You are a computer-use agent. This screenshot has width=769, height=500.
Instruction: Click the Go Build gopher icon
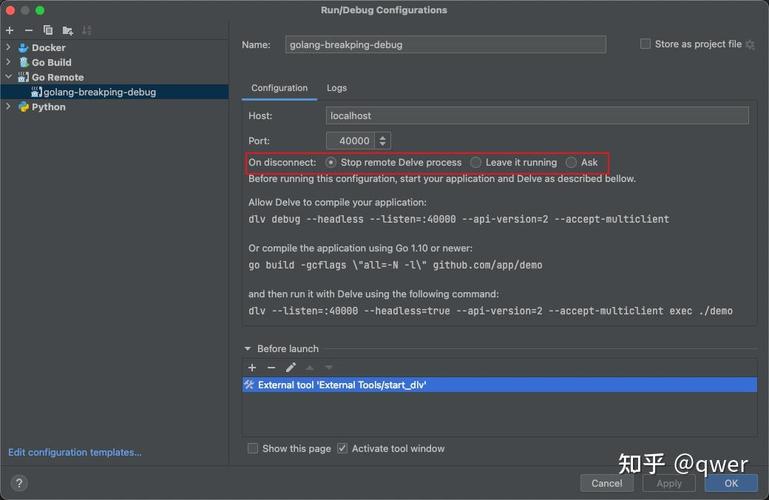click(x=24, y=62)
